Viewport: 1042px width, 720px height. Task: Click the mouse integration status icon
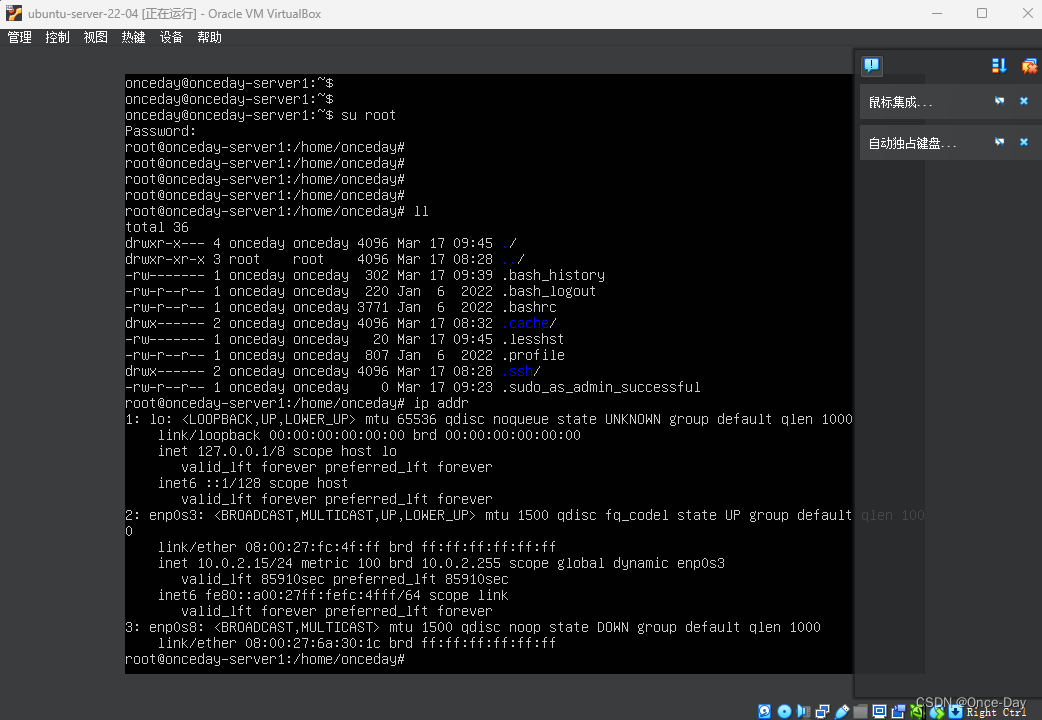pos(937,712)
